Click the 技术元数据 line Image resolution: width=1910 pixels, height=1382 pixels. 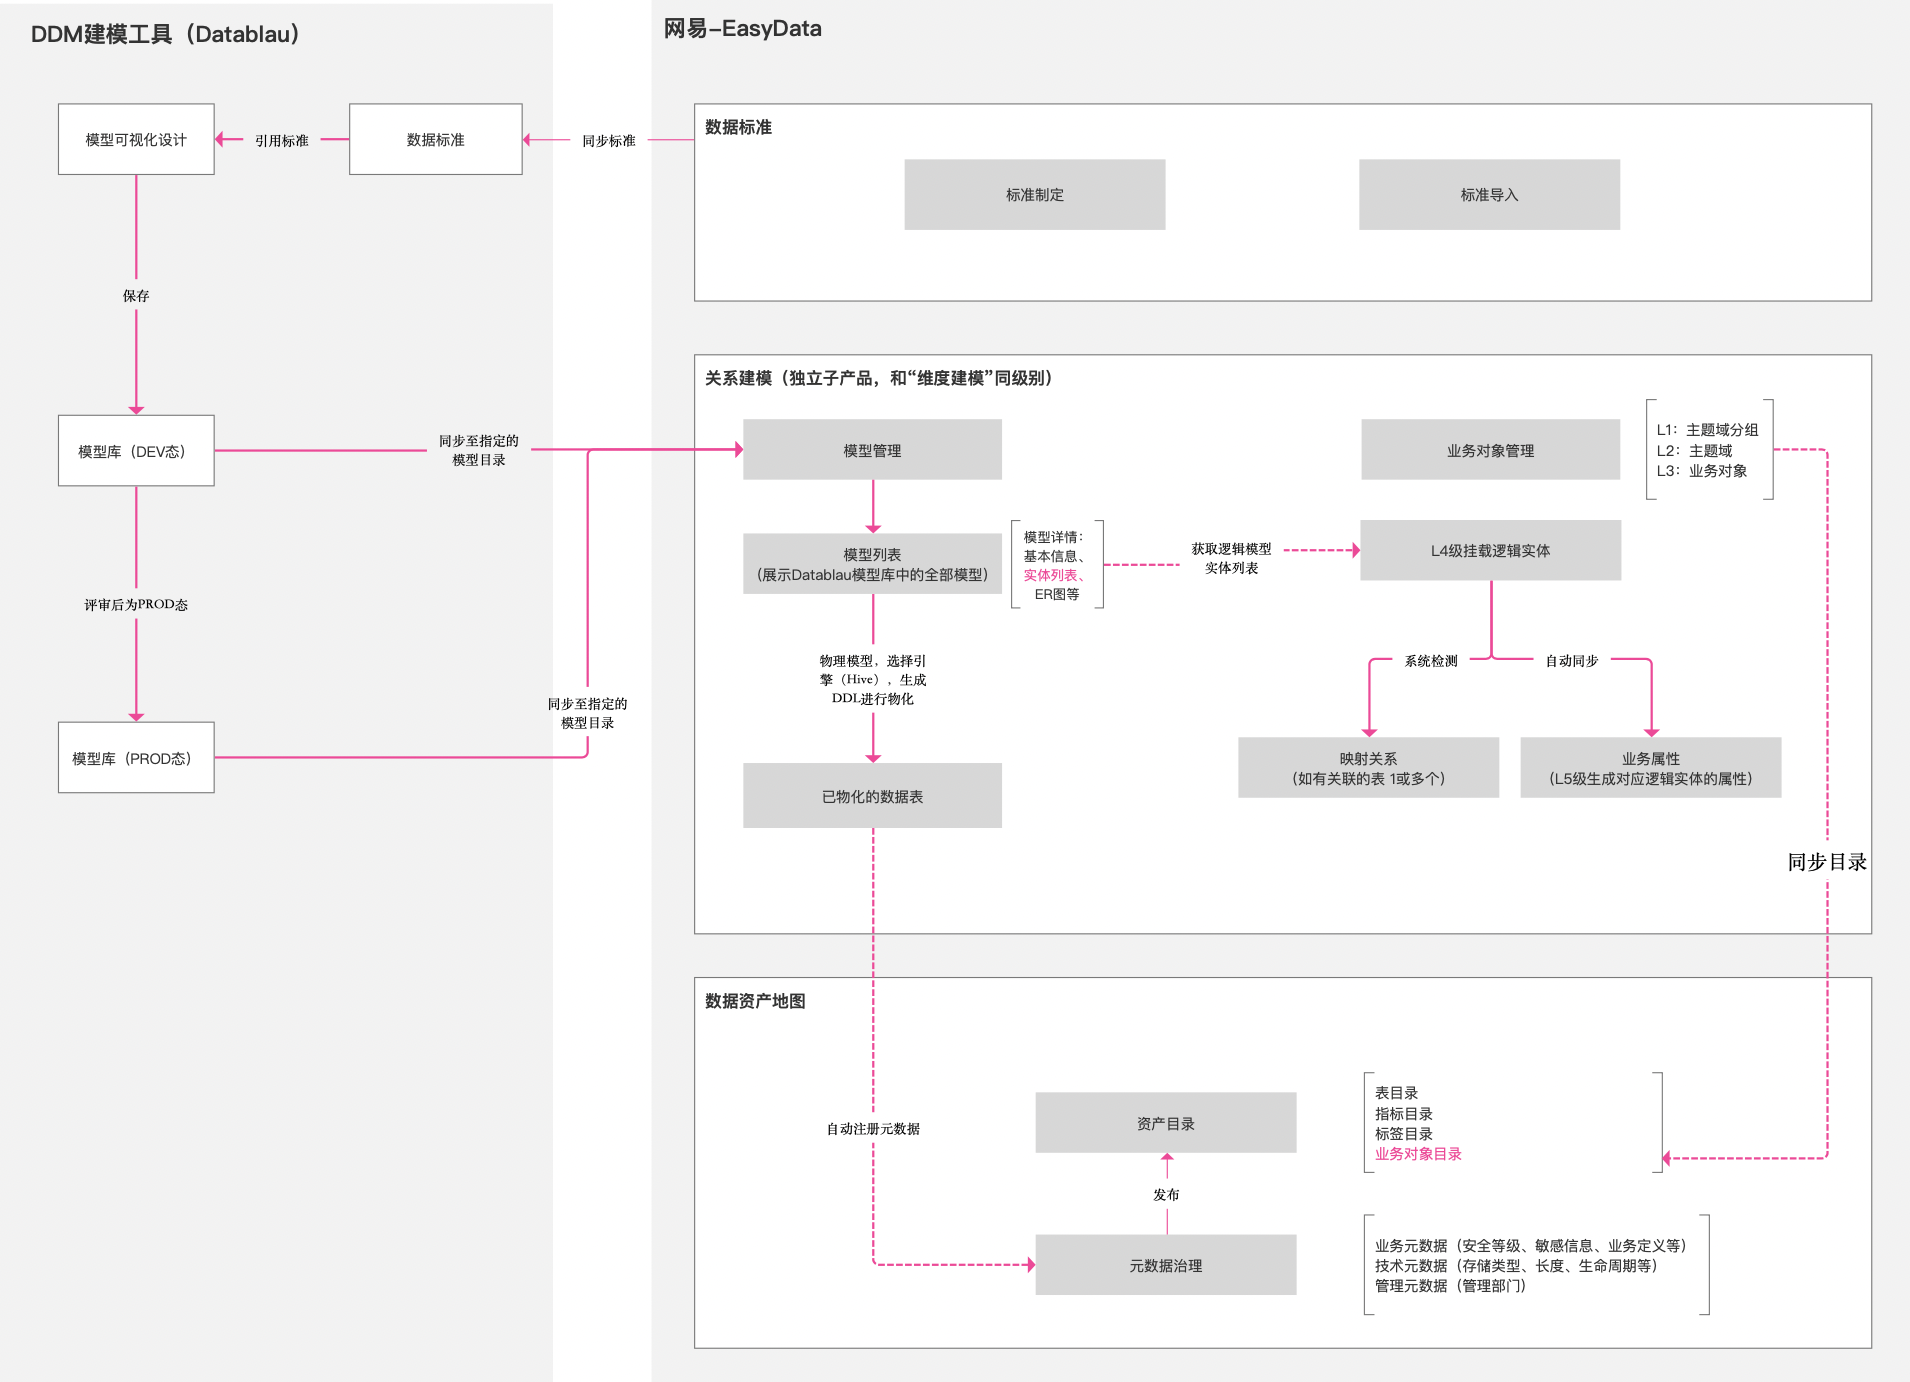(1516, 1266)
